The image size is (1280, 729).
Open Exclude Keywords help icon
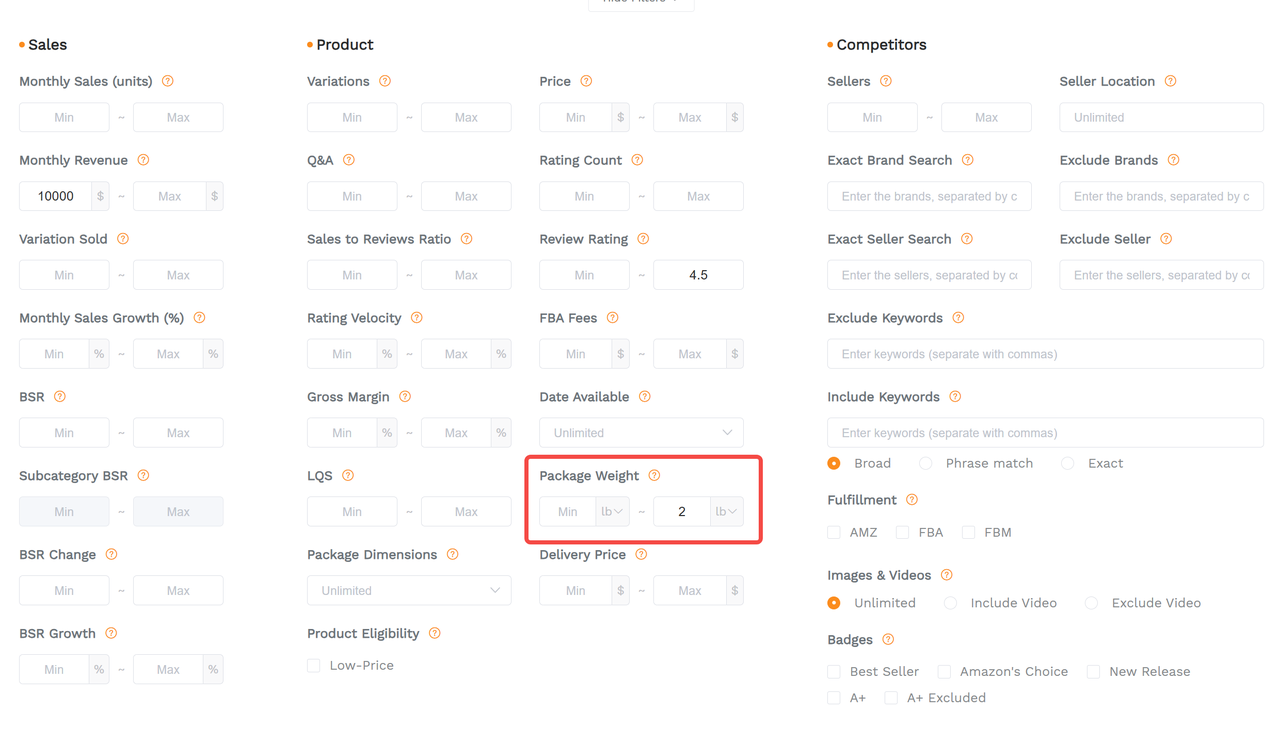coord(958,318)
